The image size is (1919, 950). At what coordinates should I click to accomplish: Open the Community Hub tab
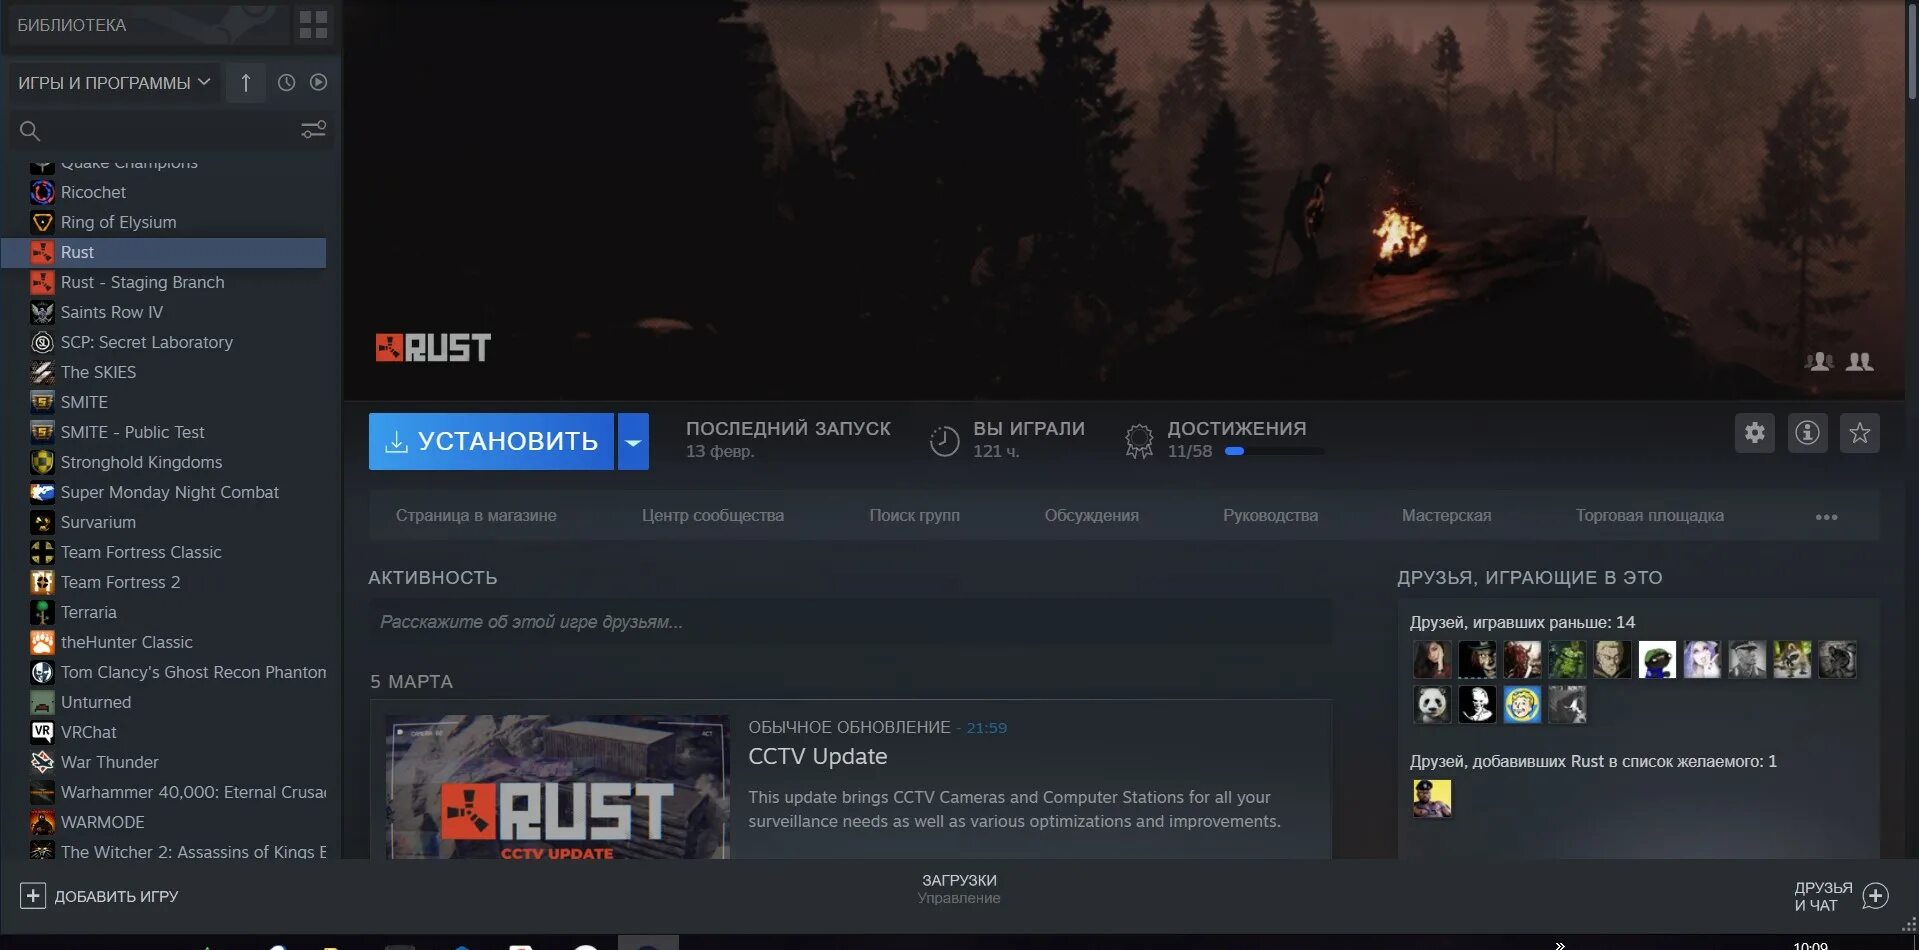pos(713,516)
